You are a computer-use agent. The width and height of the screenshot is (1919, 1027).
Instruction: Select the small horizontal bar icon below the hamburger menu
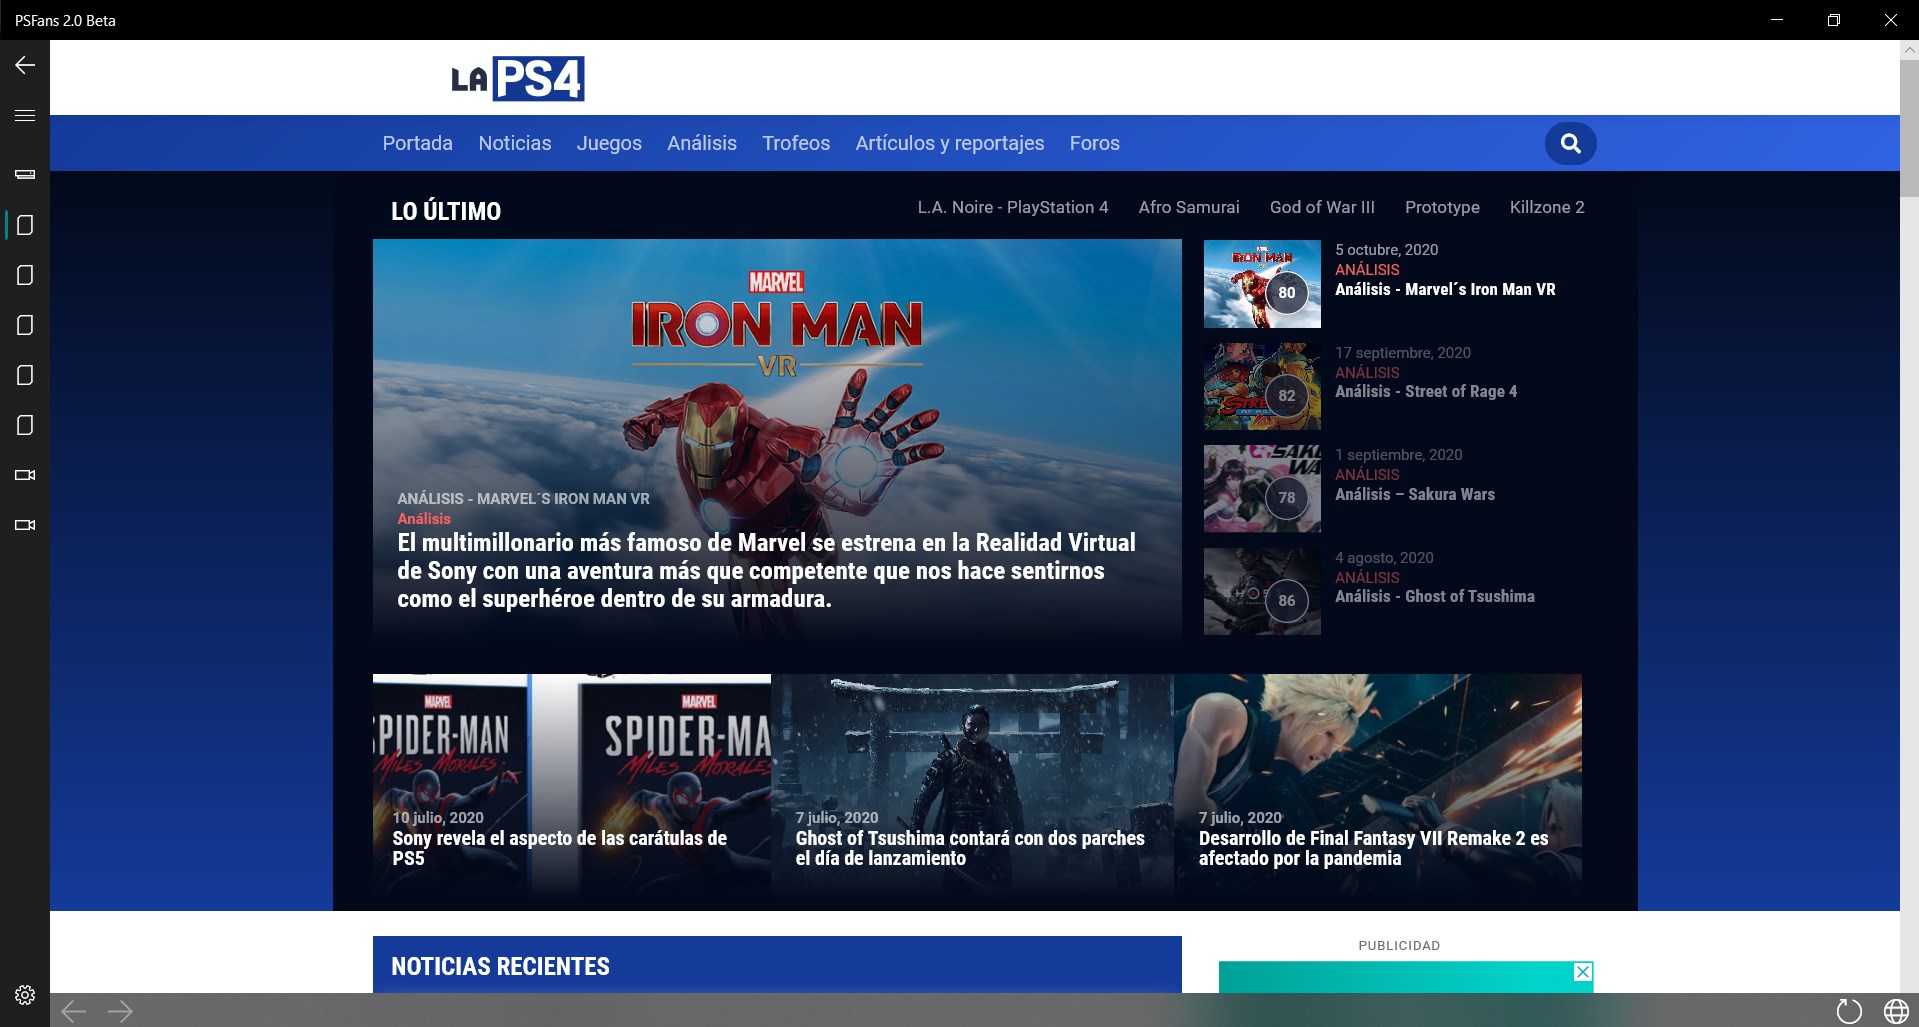(x=25, y=174)
